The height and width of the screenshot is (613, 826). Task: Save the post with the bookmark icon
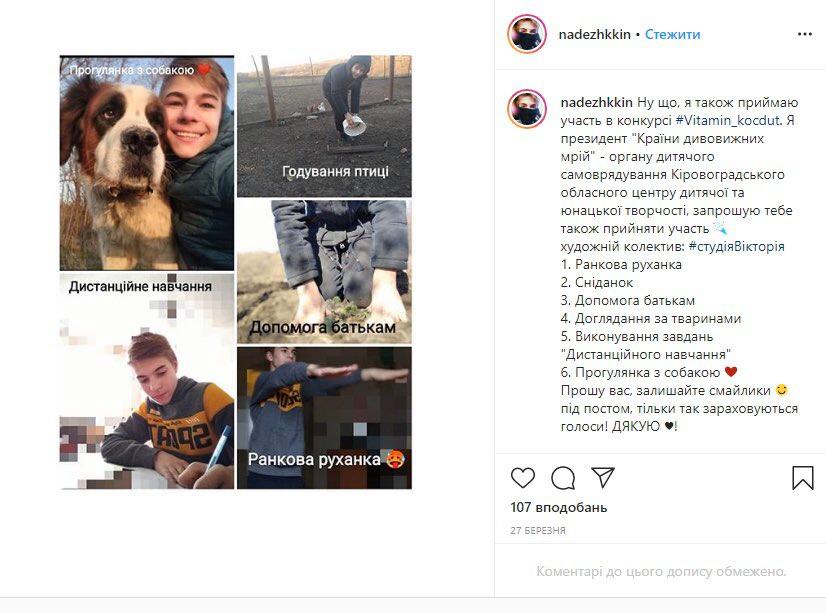802,478
